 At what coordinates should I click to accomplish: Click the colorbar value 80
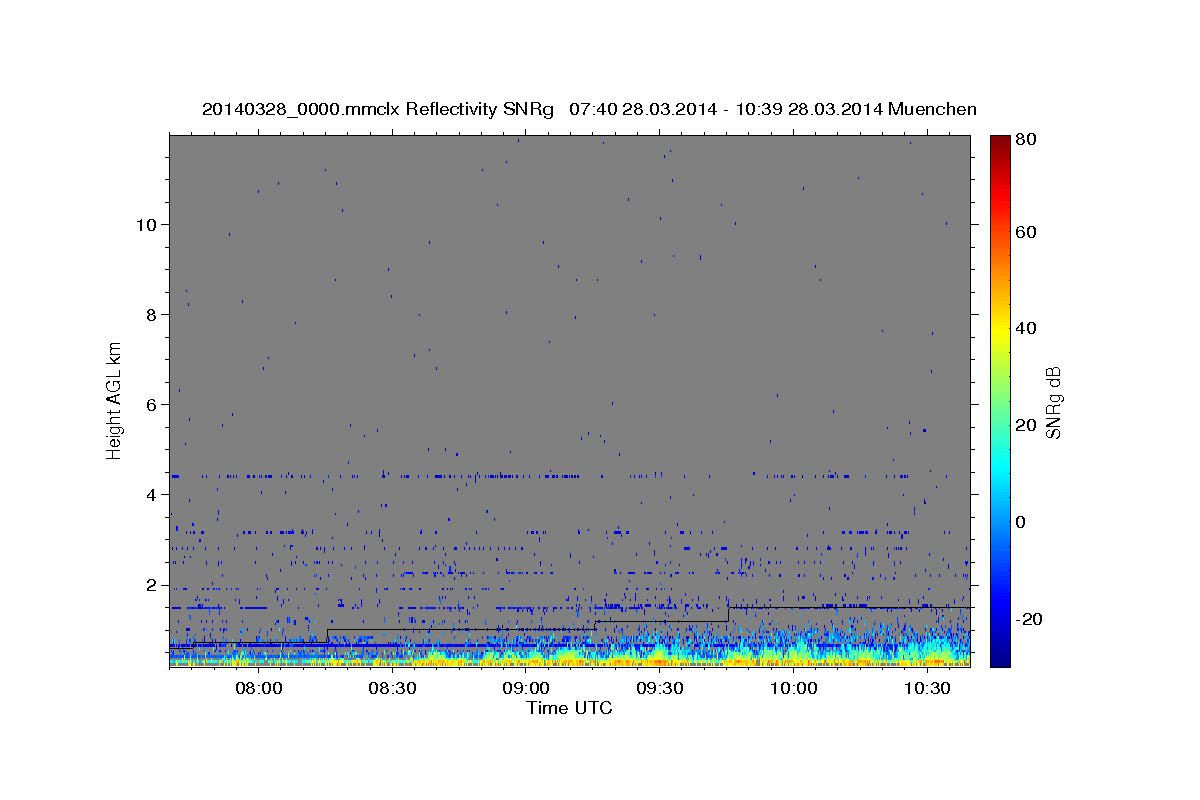(1025, 139)
